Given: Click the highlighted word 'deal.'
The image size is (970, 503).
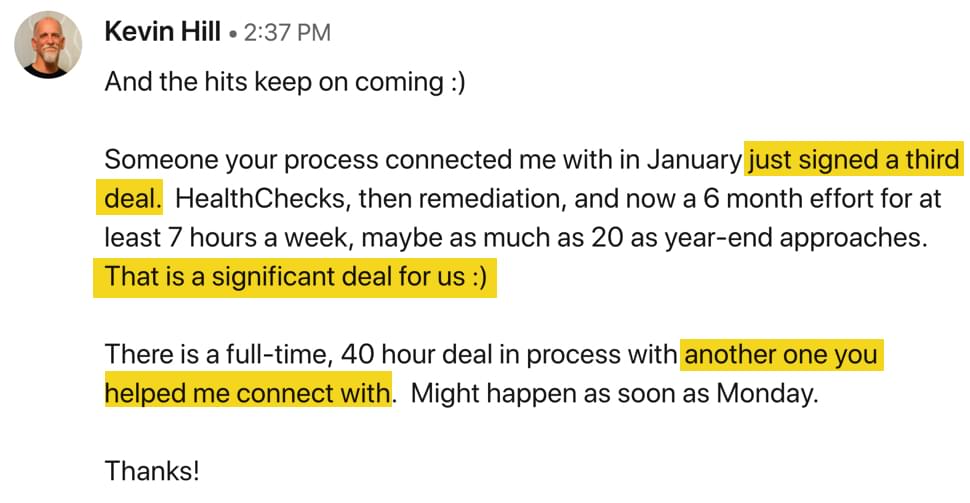Looking at the screenshot, I should [x=130, y=198].
